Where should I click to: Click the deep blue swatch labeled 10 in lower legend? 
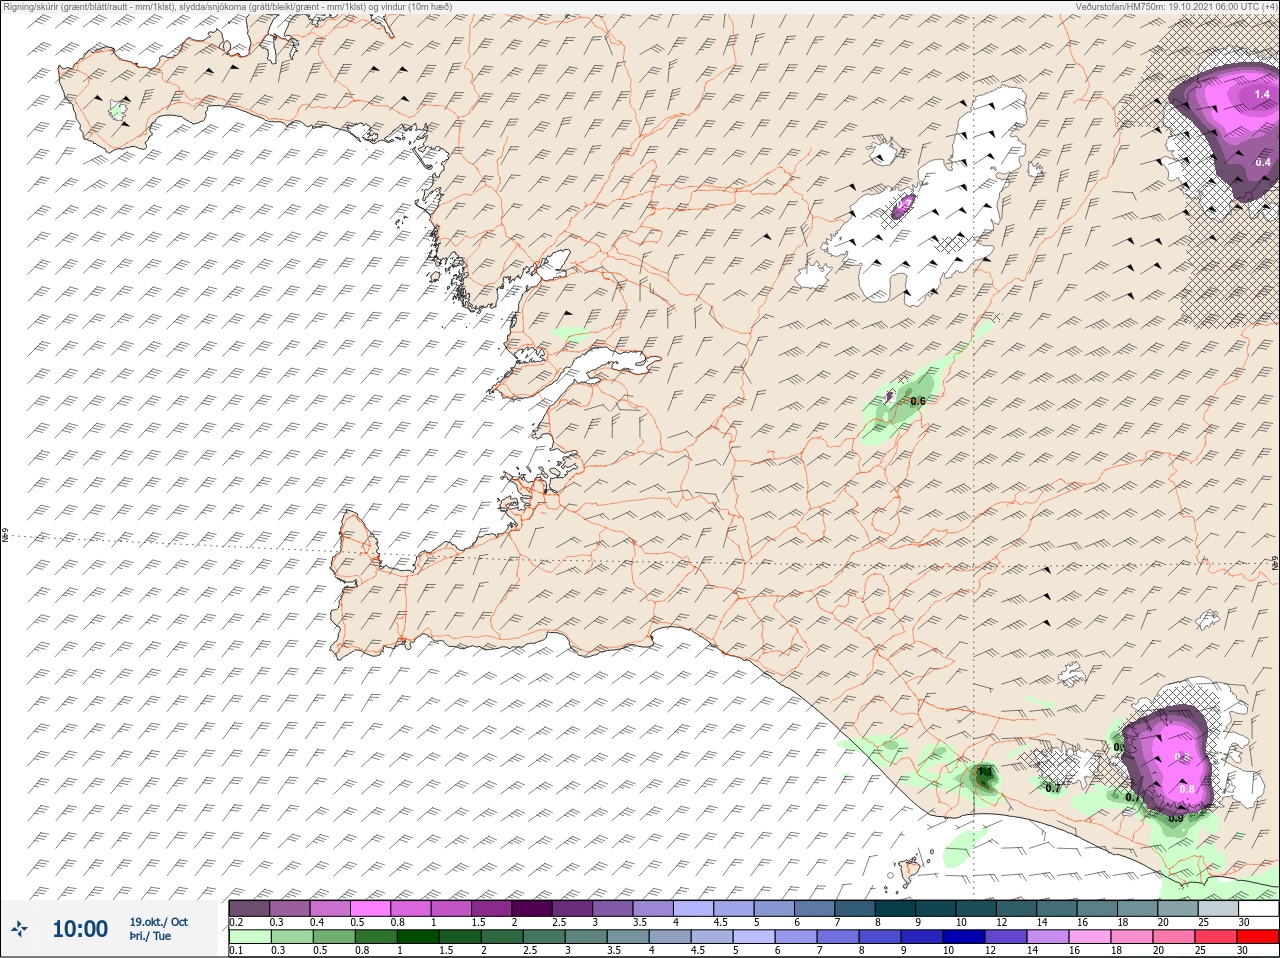coord(963,937)
